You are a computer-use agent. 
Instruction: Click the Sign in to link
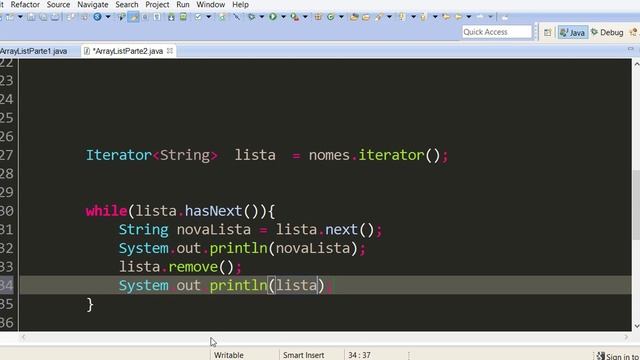coord(622,356)
